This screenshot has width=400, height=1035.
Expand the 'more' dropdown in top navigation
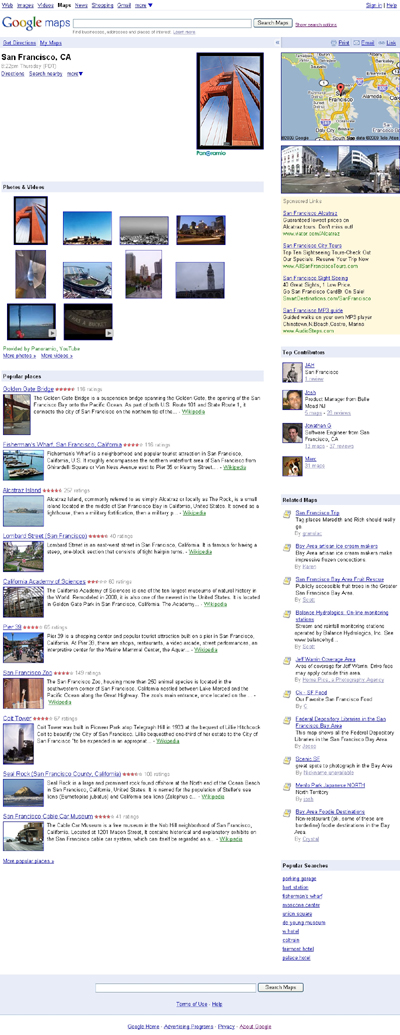(x=143, y=5)
